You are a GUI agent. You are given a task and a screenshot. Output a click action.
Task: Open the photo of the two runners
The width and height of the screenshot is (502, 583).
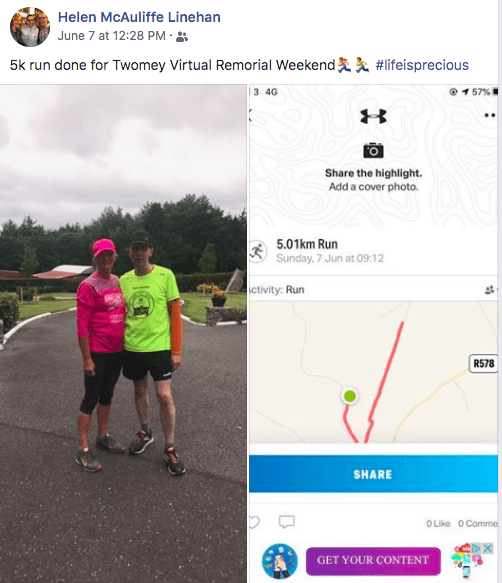coord(123,334)
